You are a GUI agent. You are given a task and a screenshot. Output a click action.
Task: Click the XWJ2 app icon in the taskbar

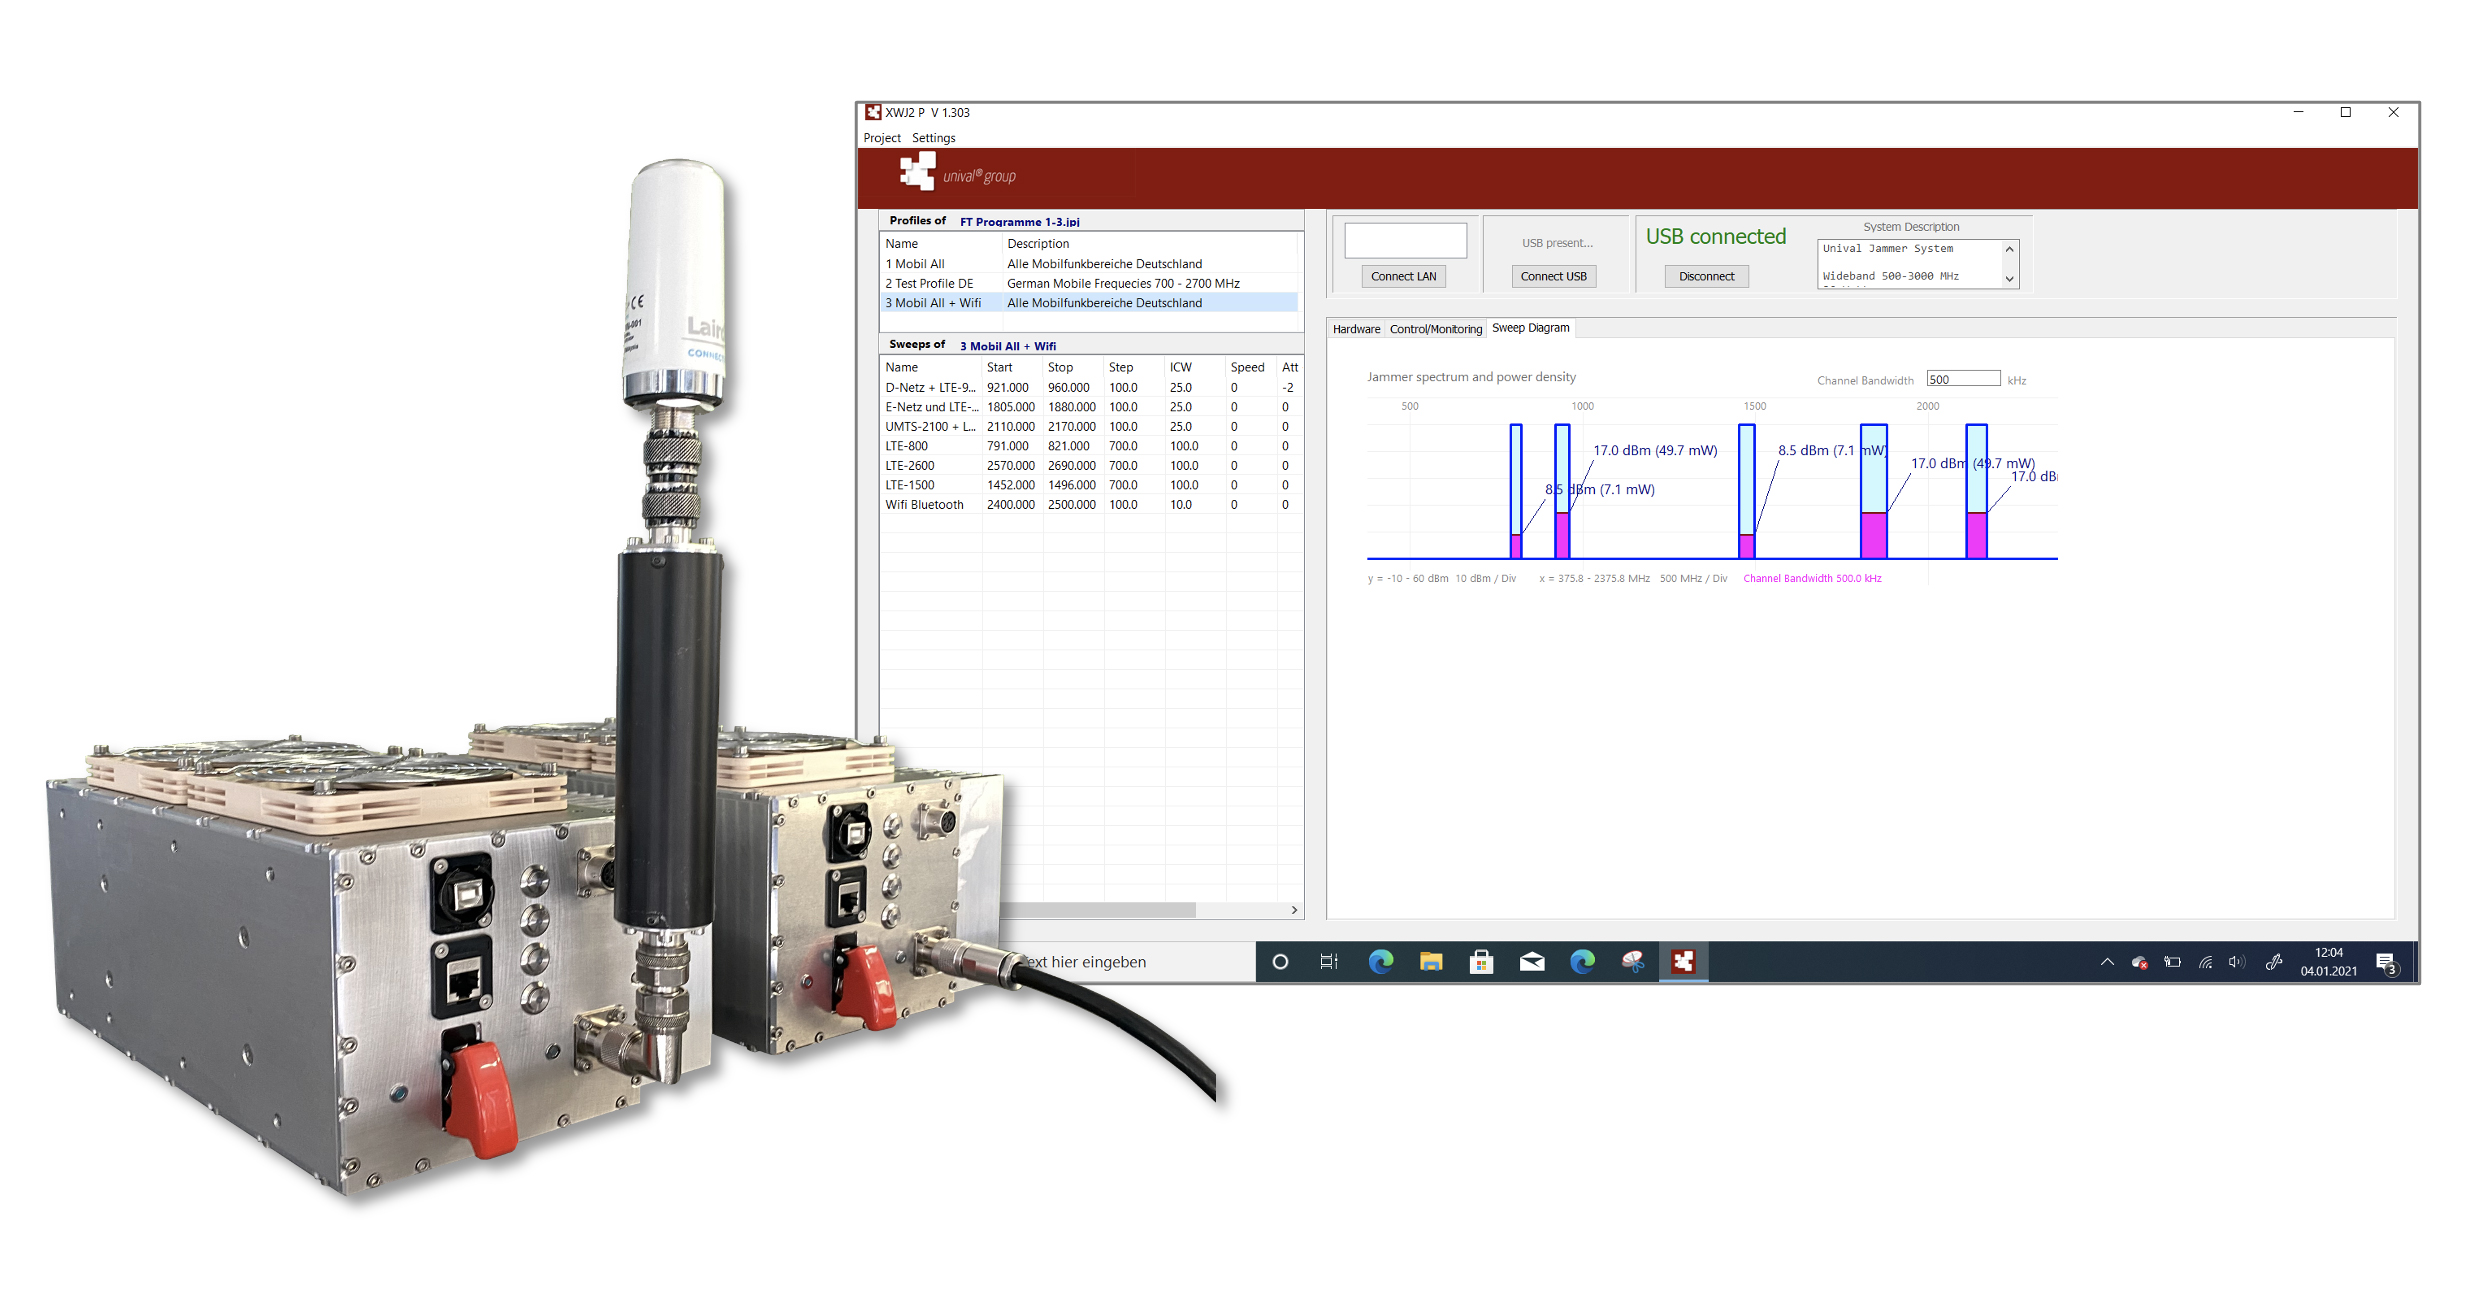[x=1684, y=962]
